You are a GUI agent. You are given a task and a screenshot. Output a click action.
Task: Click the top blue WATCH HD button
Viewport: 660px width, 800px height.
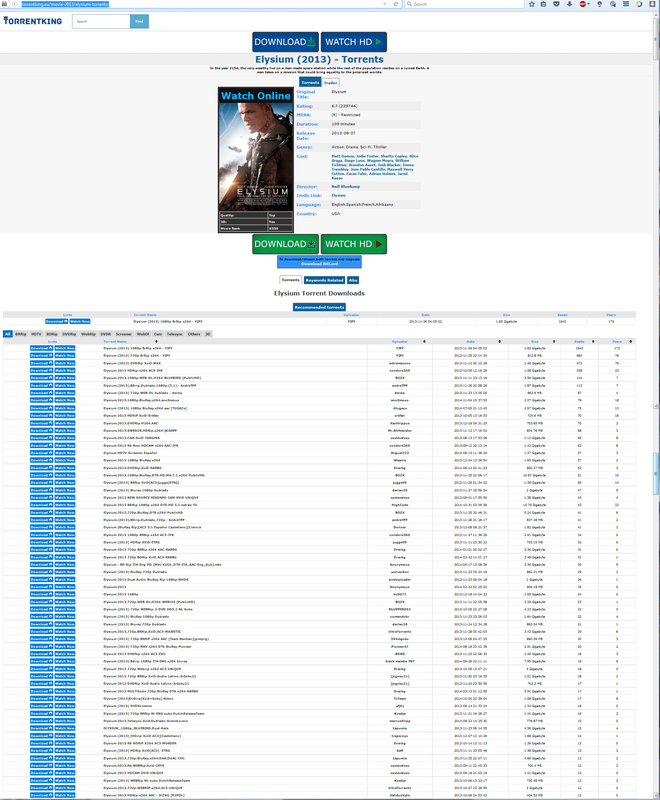click(x=353, y=42)
